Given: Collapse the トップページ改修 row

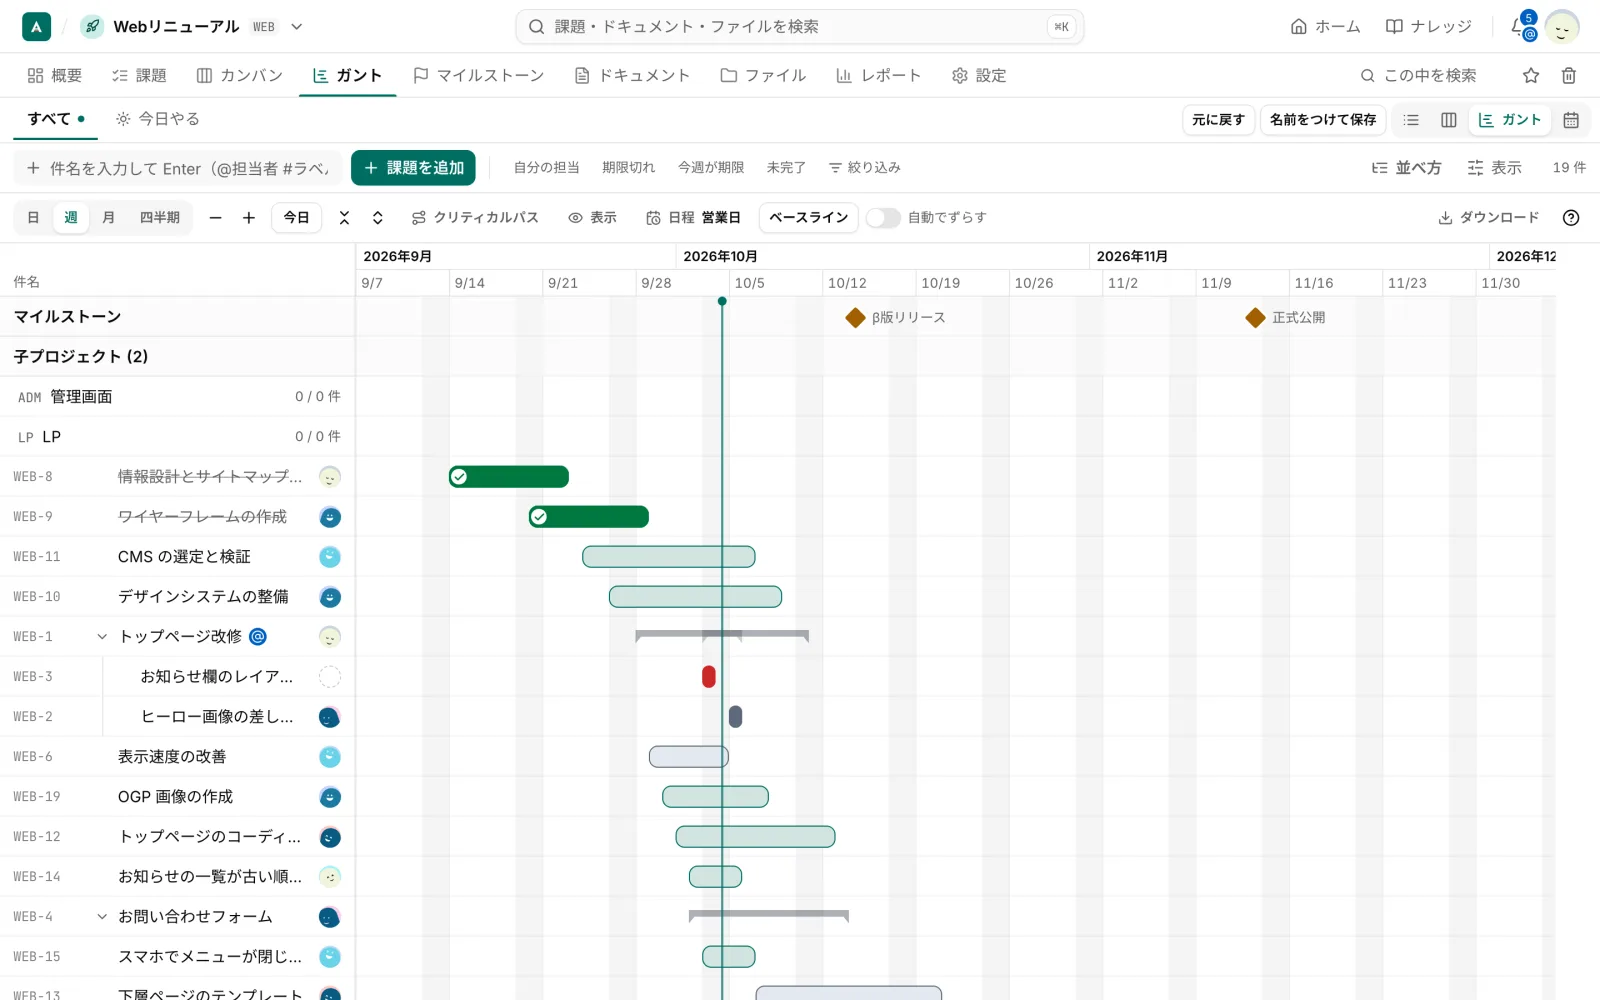Looking at the screenshot, I should (102, 636).
